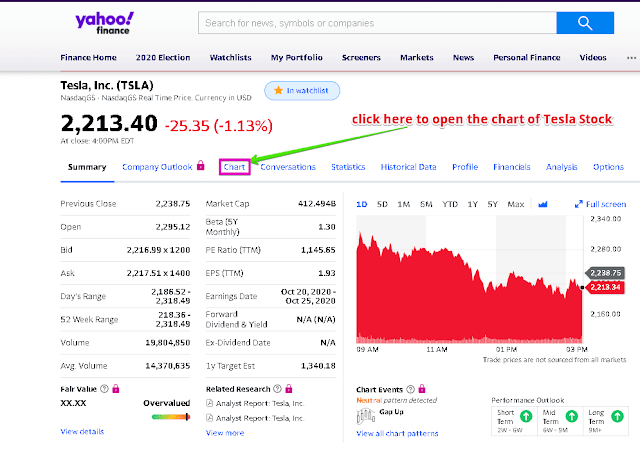Click the Gap Up candlestick pattern icon
The height and width of the screenshot is (451, 640).
point(366,416)
